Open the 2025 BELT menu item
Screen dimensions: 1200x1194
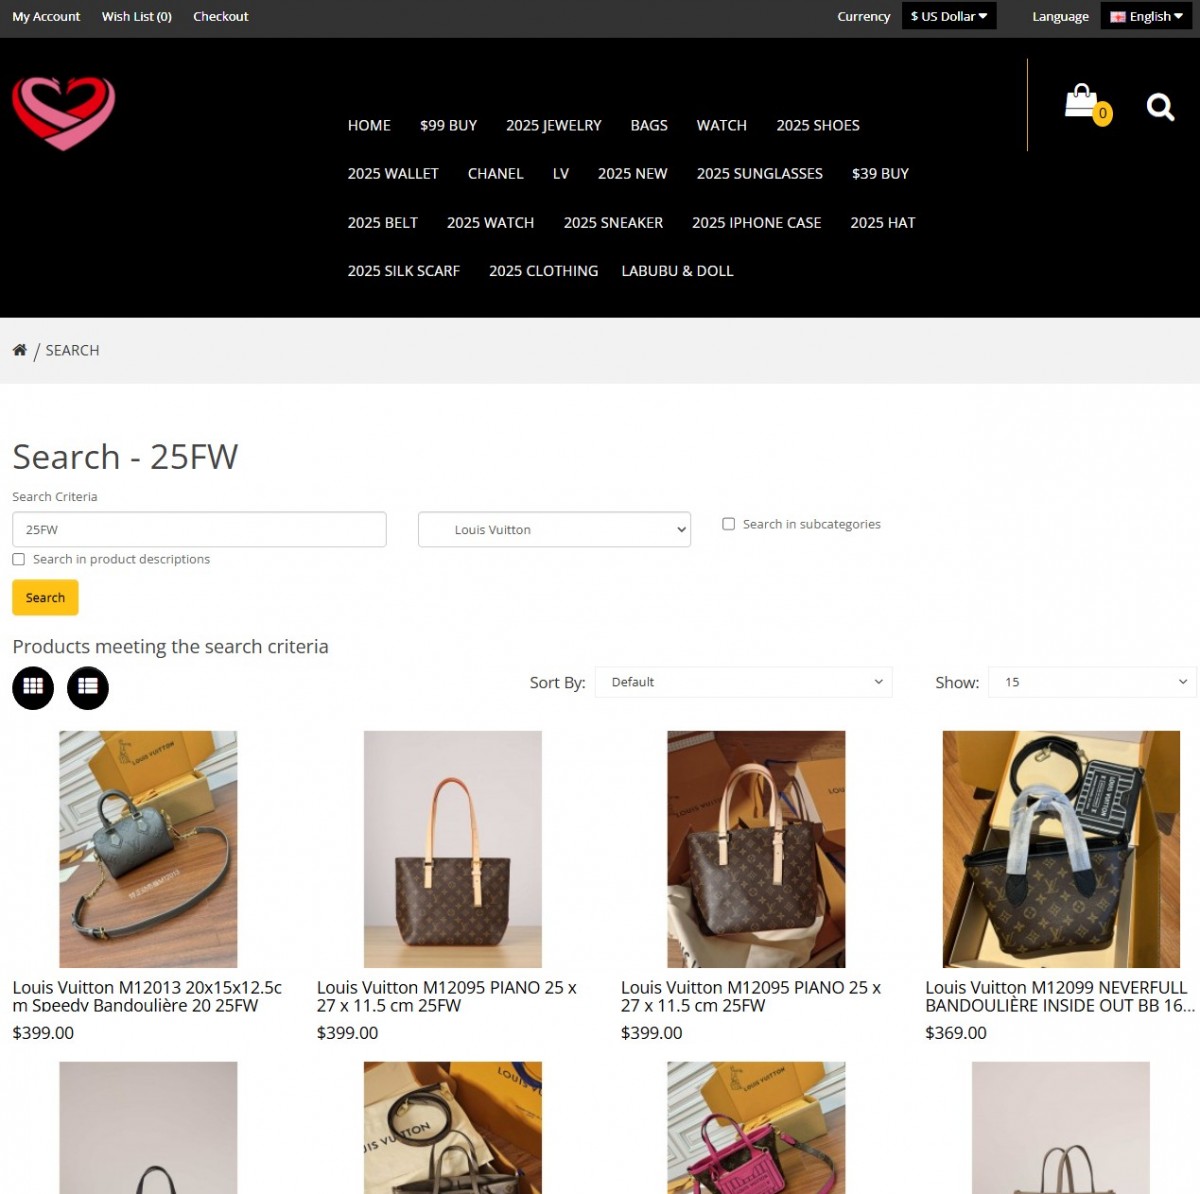[x=383, y=222]
